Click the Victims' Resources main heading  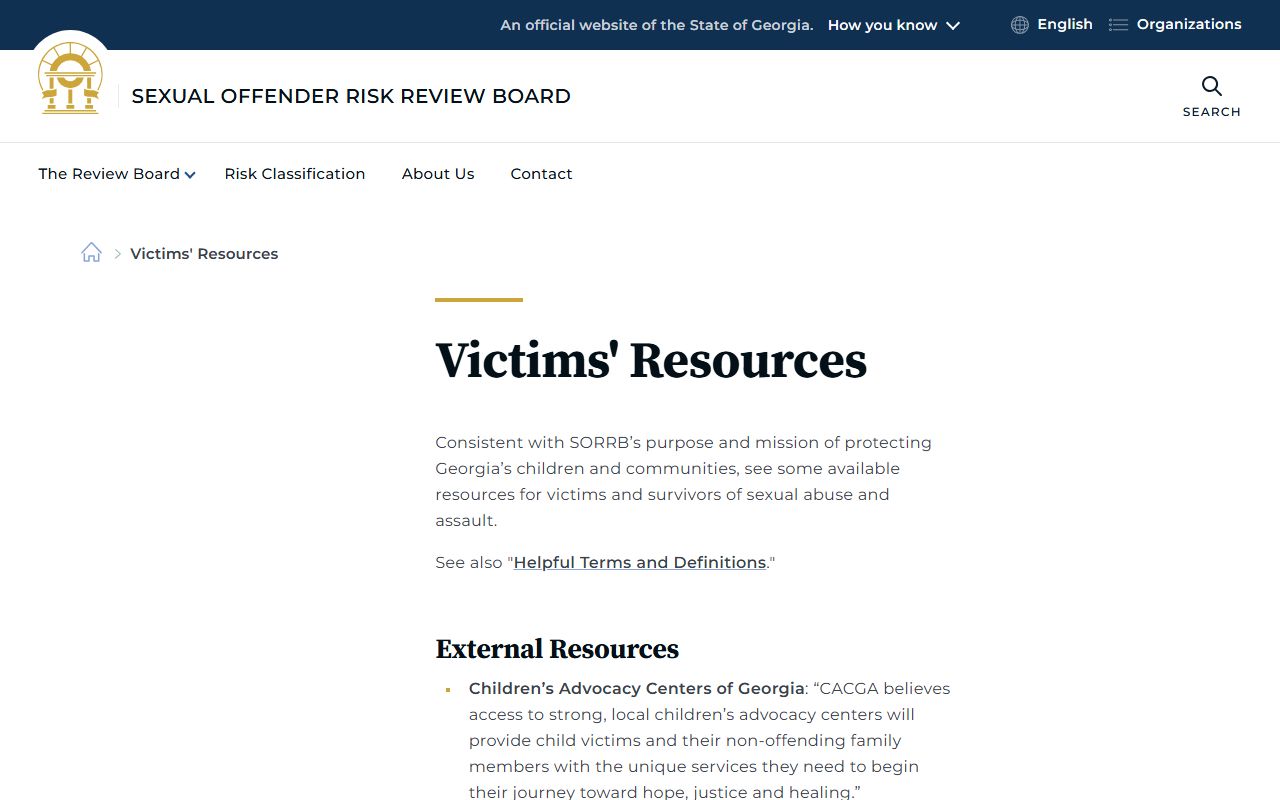651,360
